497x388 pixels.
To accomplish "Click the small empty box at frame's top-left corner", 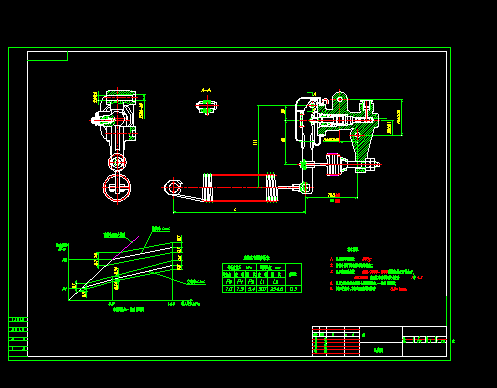I will (x=47, y=56).
